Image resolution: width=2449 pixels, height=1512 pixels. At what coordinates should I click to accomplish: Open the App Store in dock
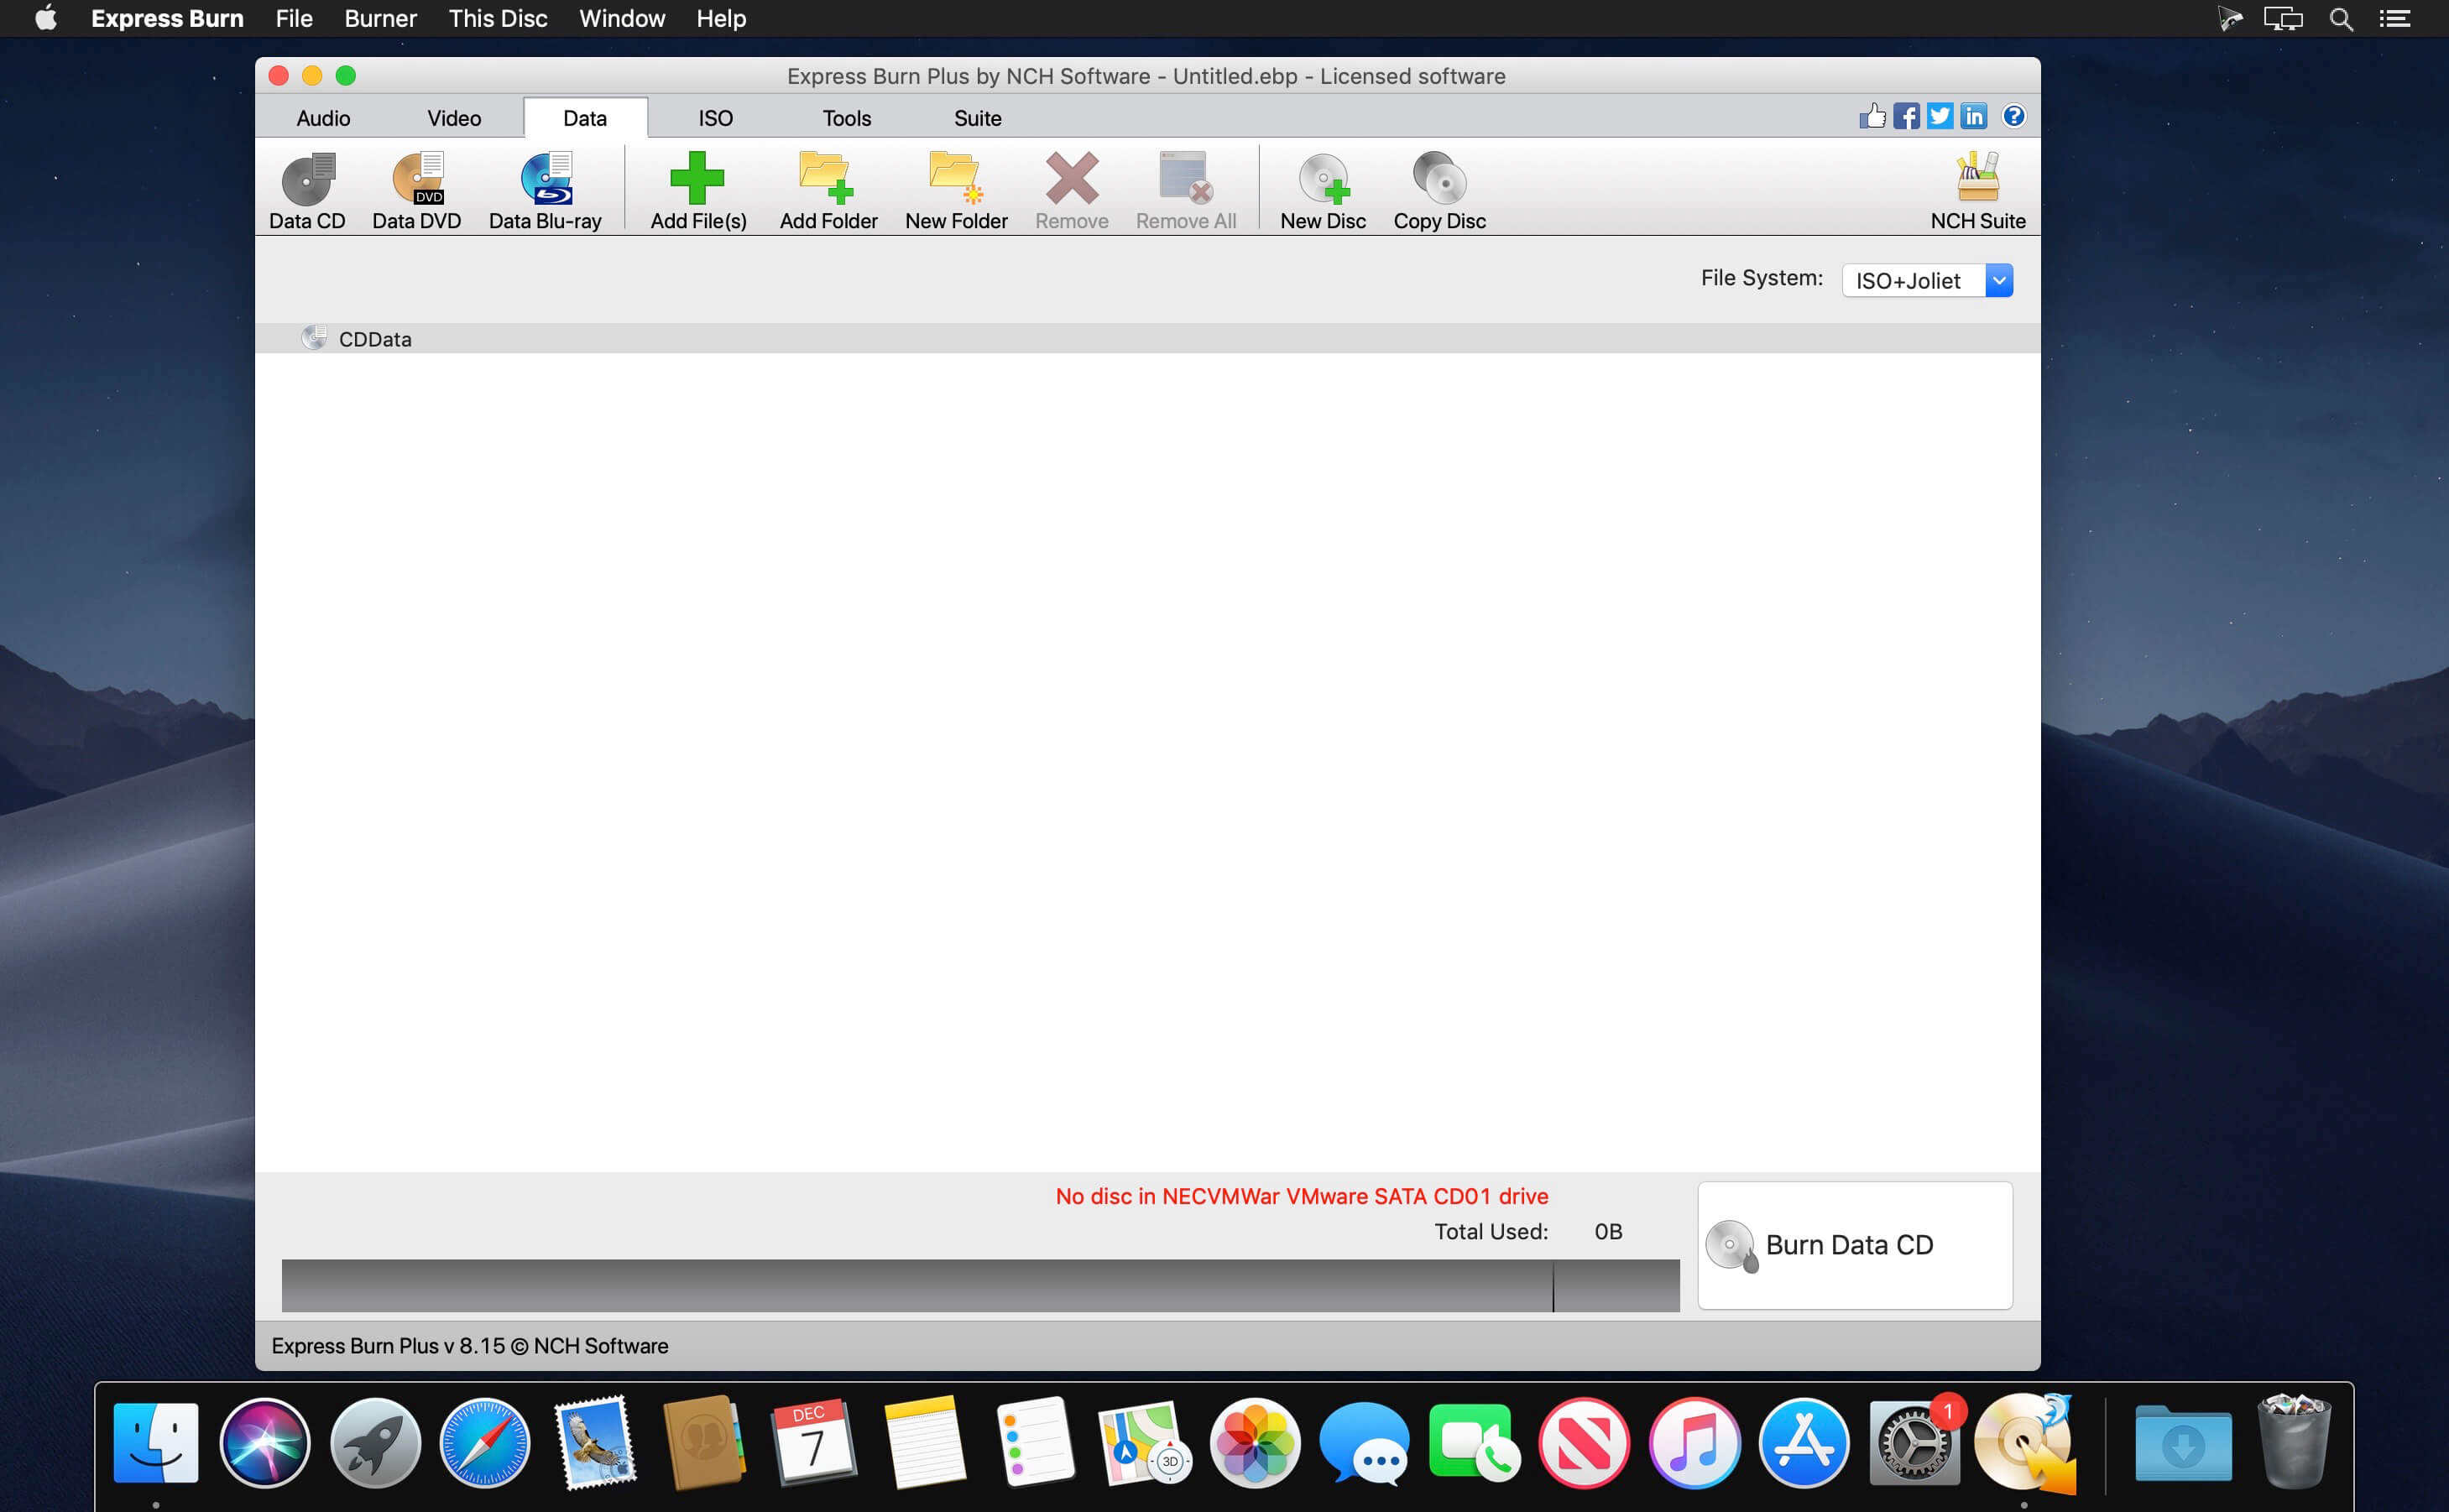(1804, 1442)
